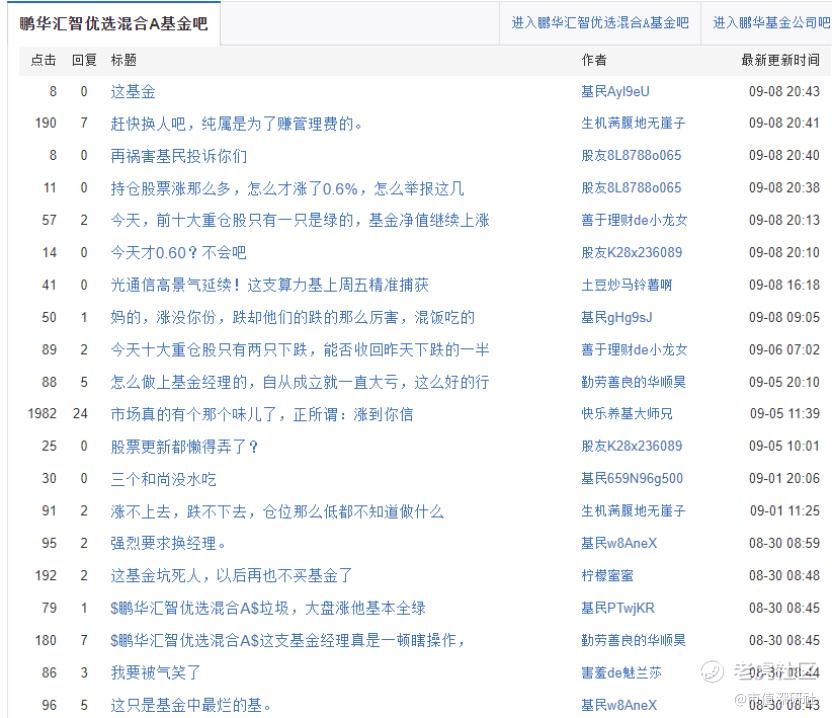View author profile 基民659N96g500
The width and height of the screenshot is (832, 718).
632,479
